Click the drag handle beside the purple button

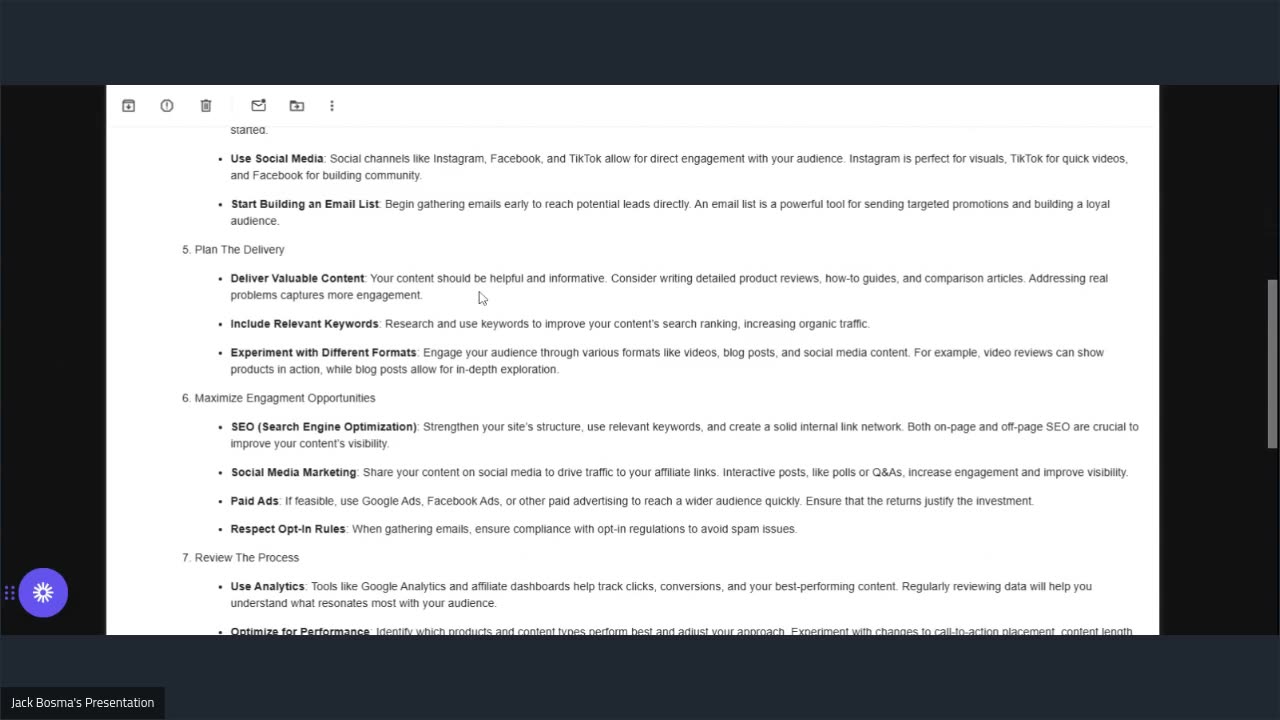click(9, 593)
